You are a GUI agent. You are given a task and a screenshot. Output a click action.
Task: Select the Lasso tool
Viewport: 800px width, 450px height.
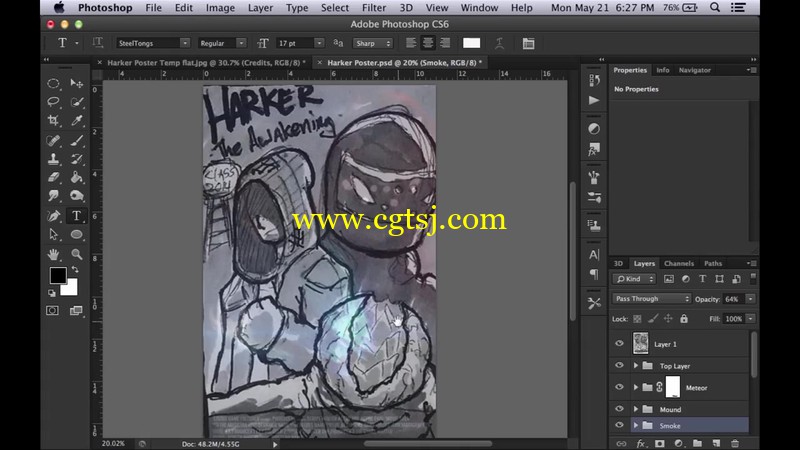tap(54, 102)
